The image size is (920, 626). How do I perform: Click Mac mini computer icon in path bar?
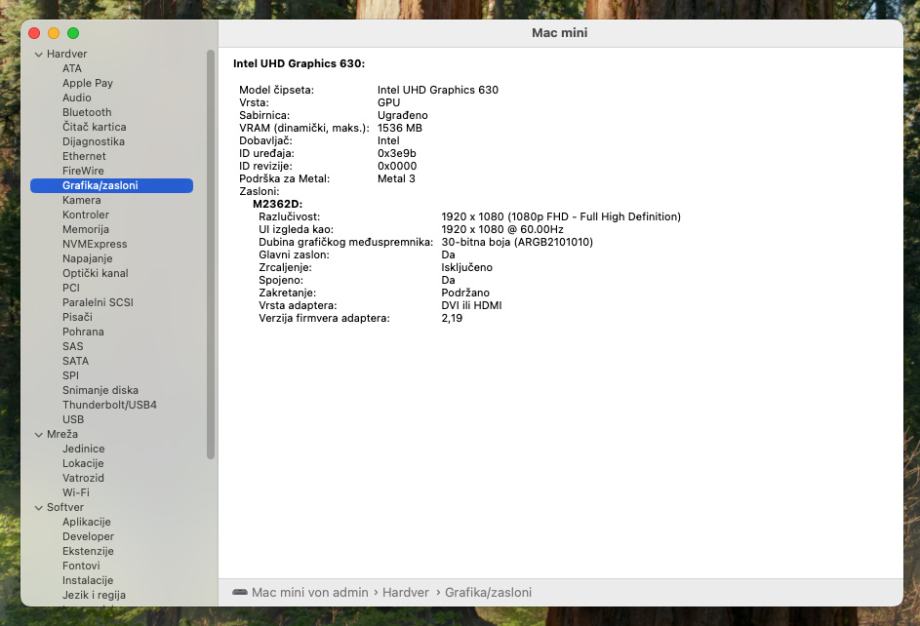(239, 593)
